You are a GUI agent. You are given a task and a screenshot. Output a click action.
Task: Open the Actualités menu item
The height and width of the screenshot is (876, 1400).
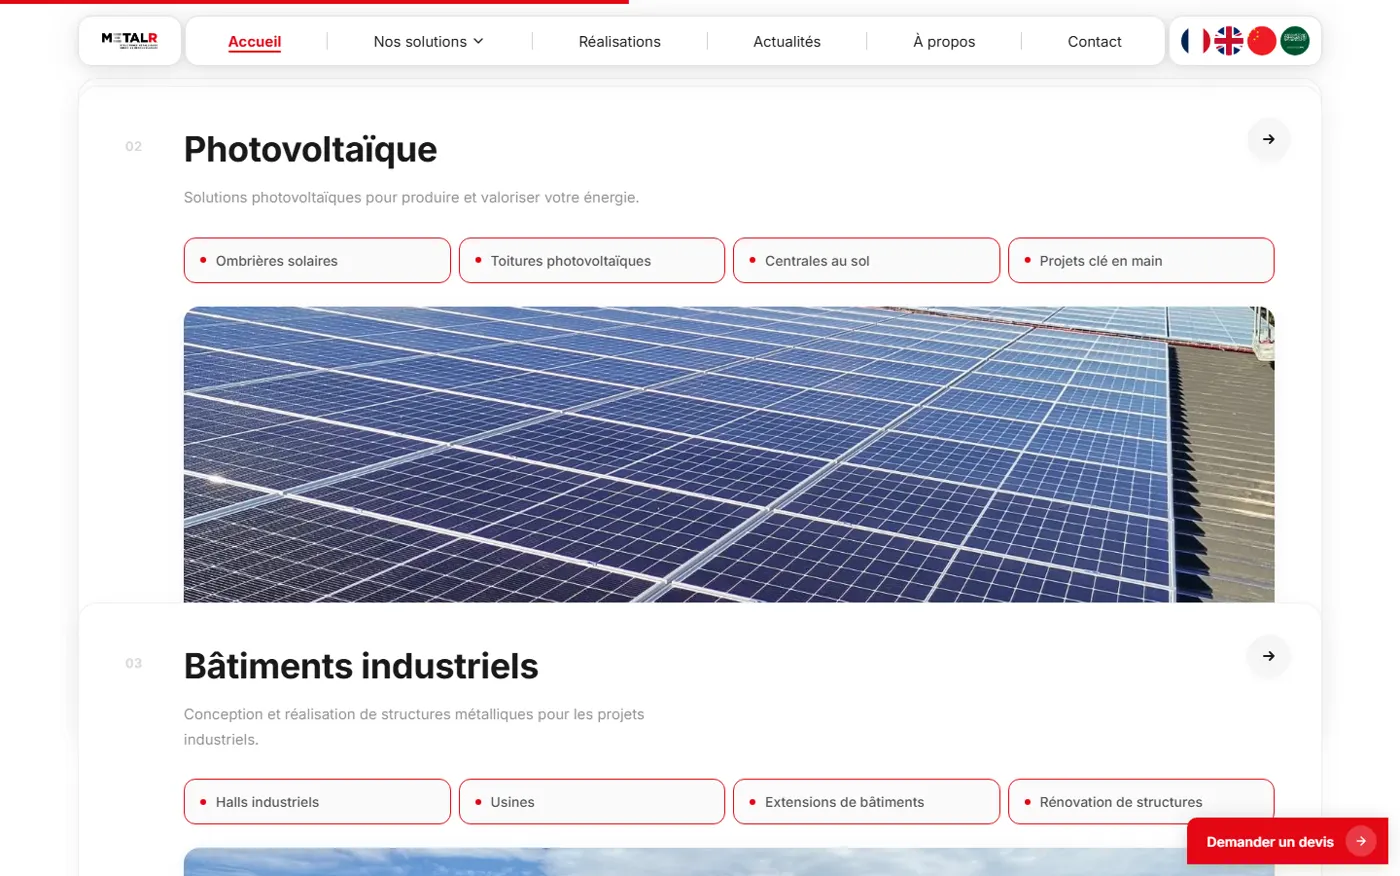(x=787, y=41)
